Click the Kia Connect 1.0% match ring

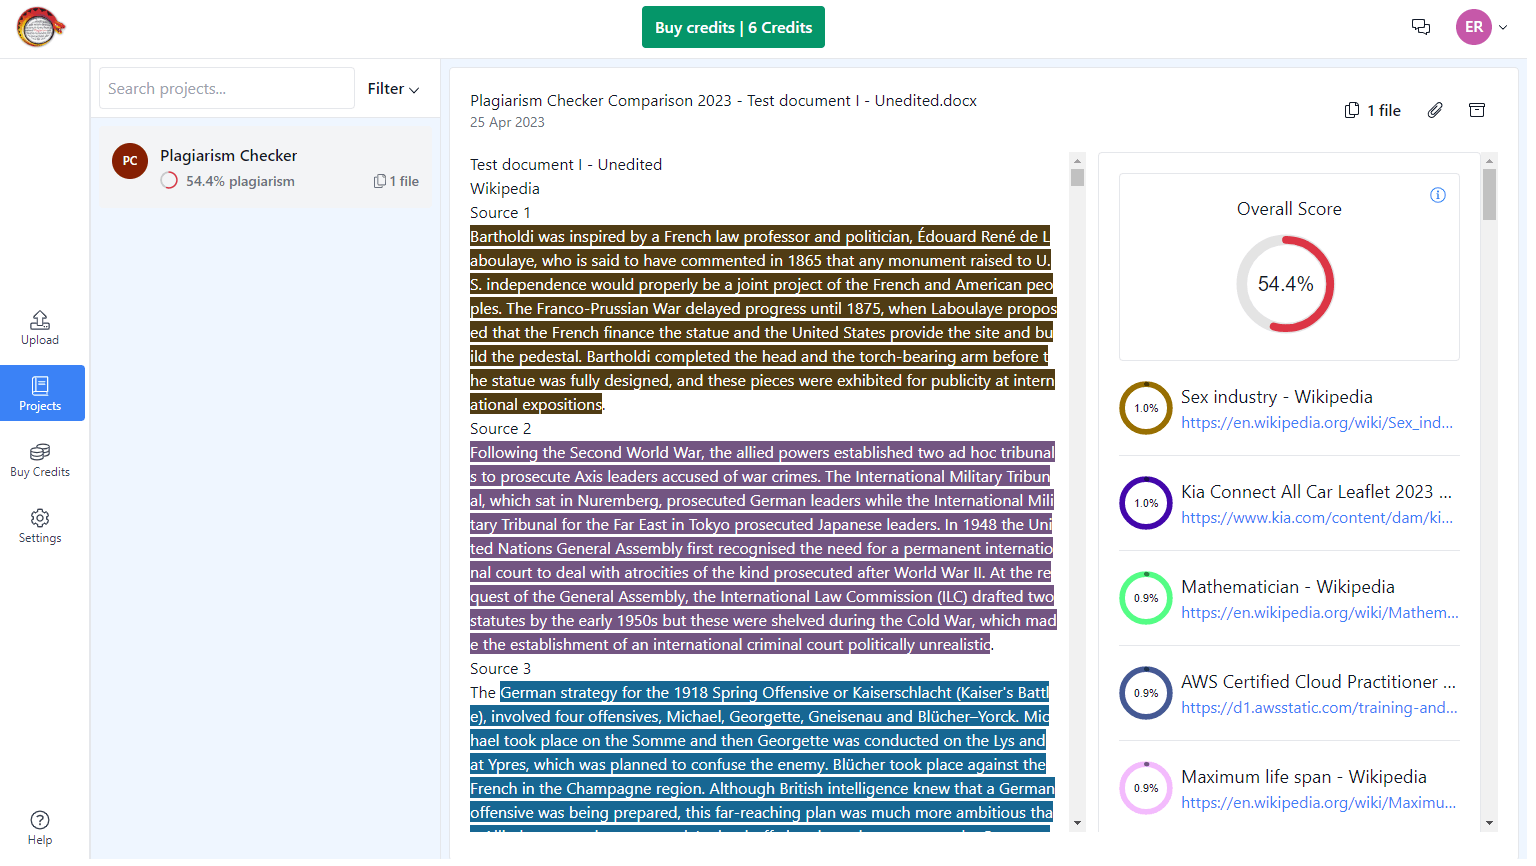[1146, 503]
